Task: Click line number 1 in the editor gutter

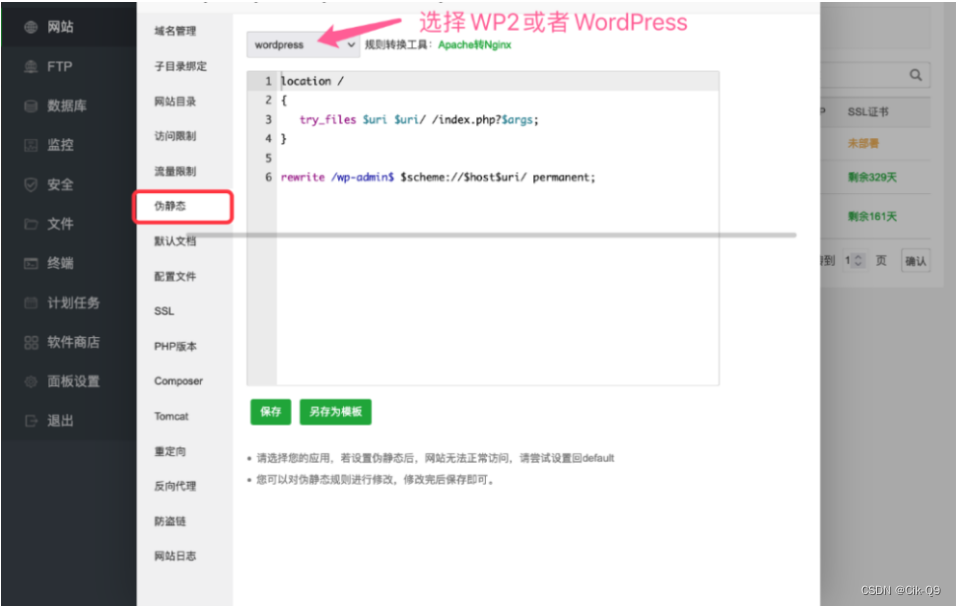Action: [268, 81]
